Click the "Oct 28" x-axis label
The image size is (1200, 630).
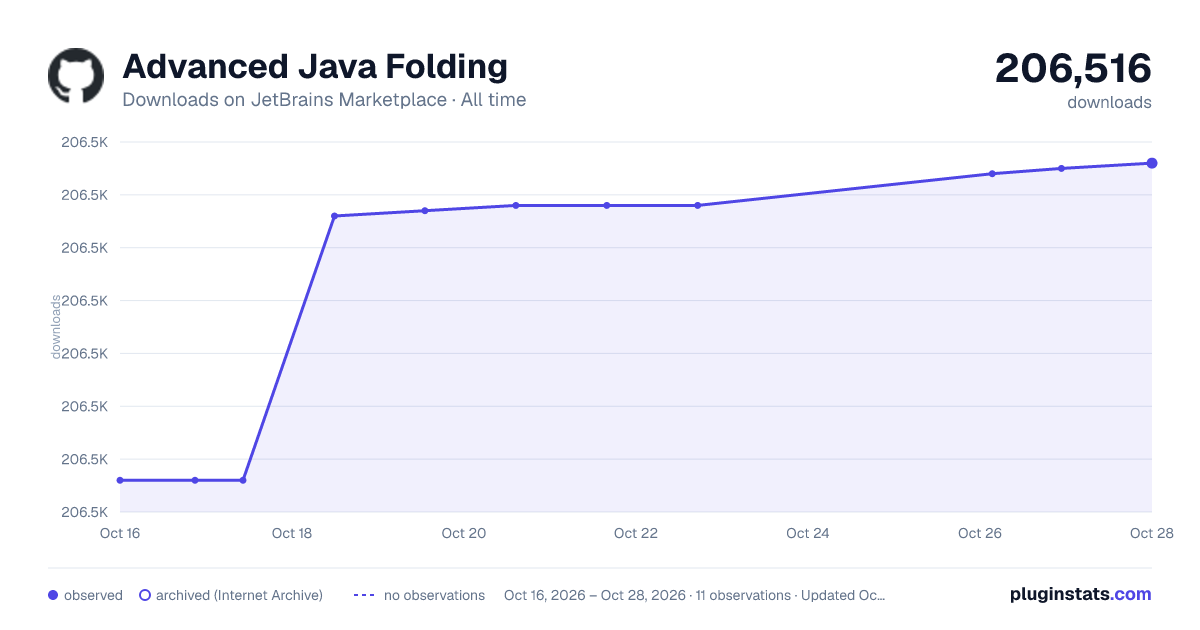(x=1150, y=533)
